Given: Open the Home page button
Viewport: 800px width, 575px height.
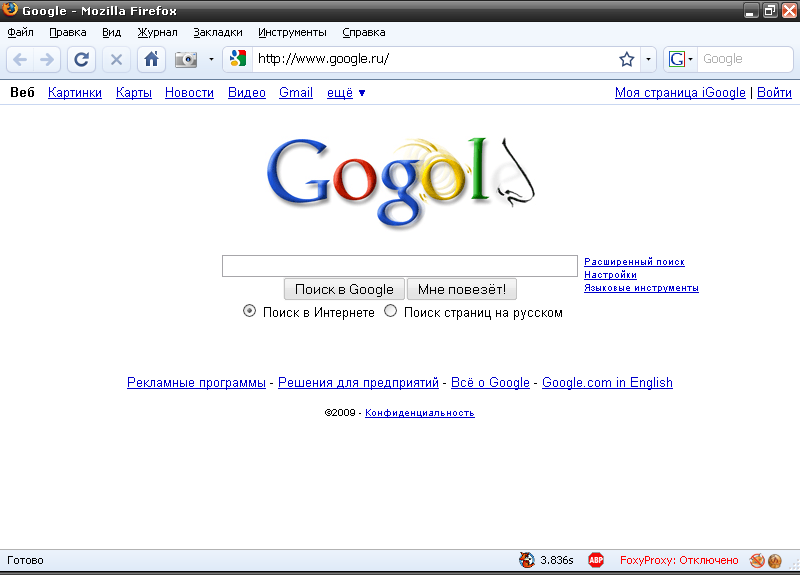Looking at the screenshot, I should tap(151, 60).
